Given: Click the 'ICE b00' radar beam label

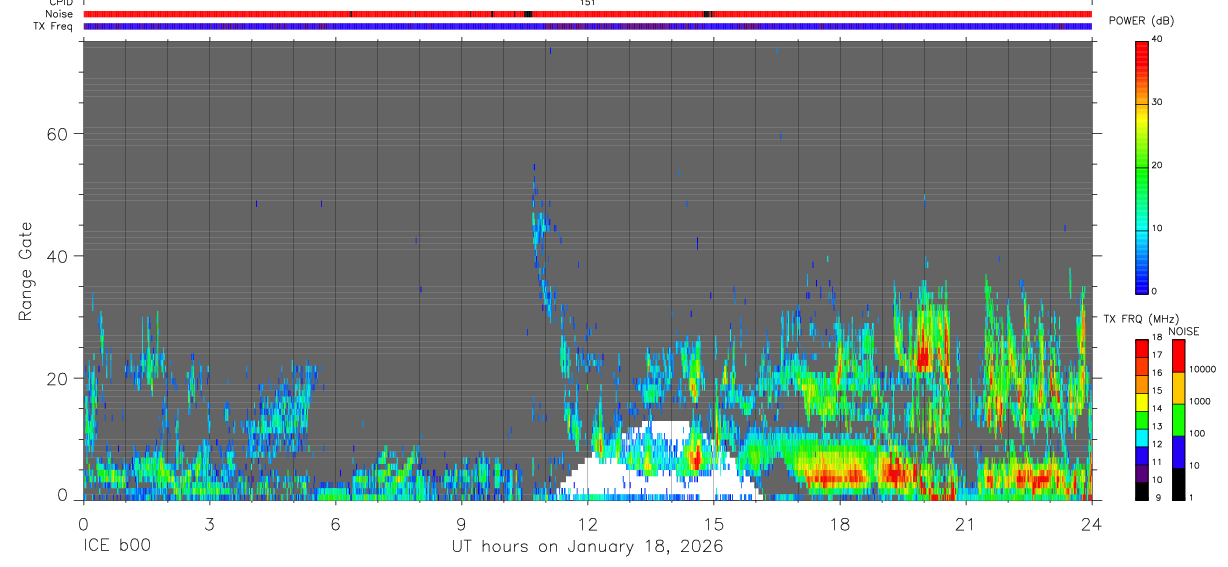Looking at the screenshot, I should click(x=117, y=547).
